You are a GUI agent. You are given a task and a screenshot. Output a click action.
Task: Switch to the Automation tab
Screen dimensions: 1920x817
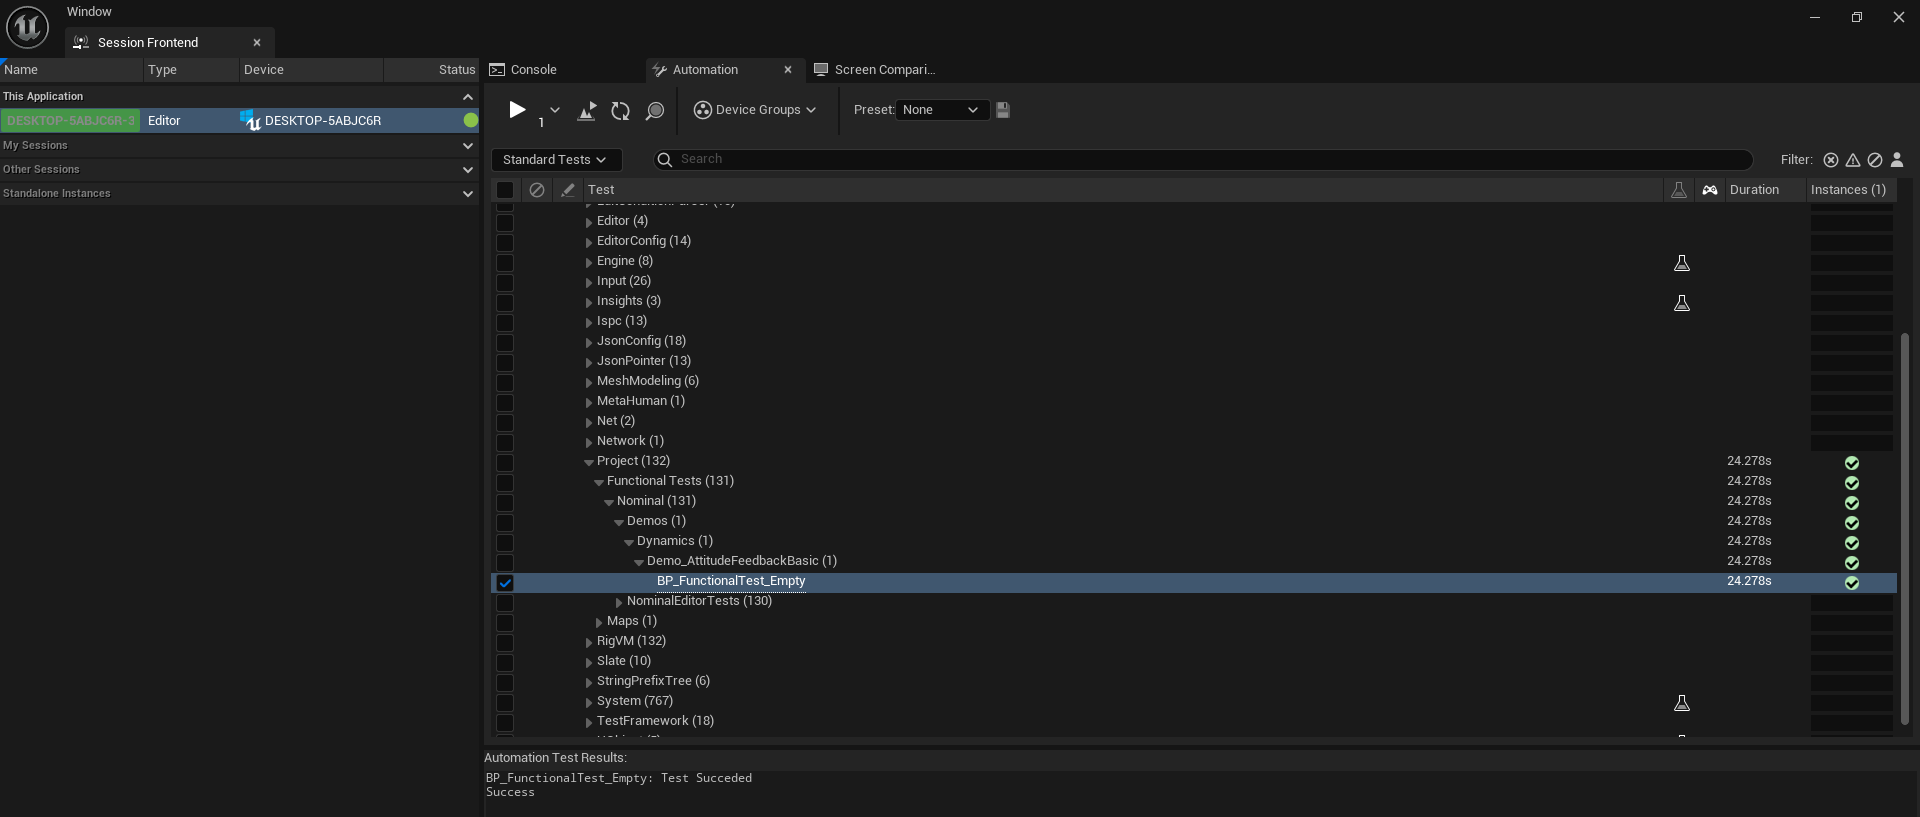(x=705, y=70)
